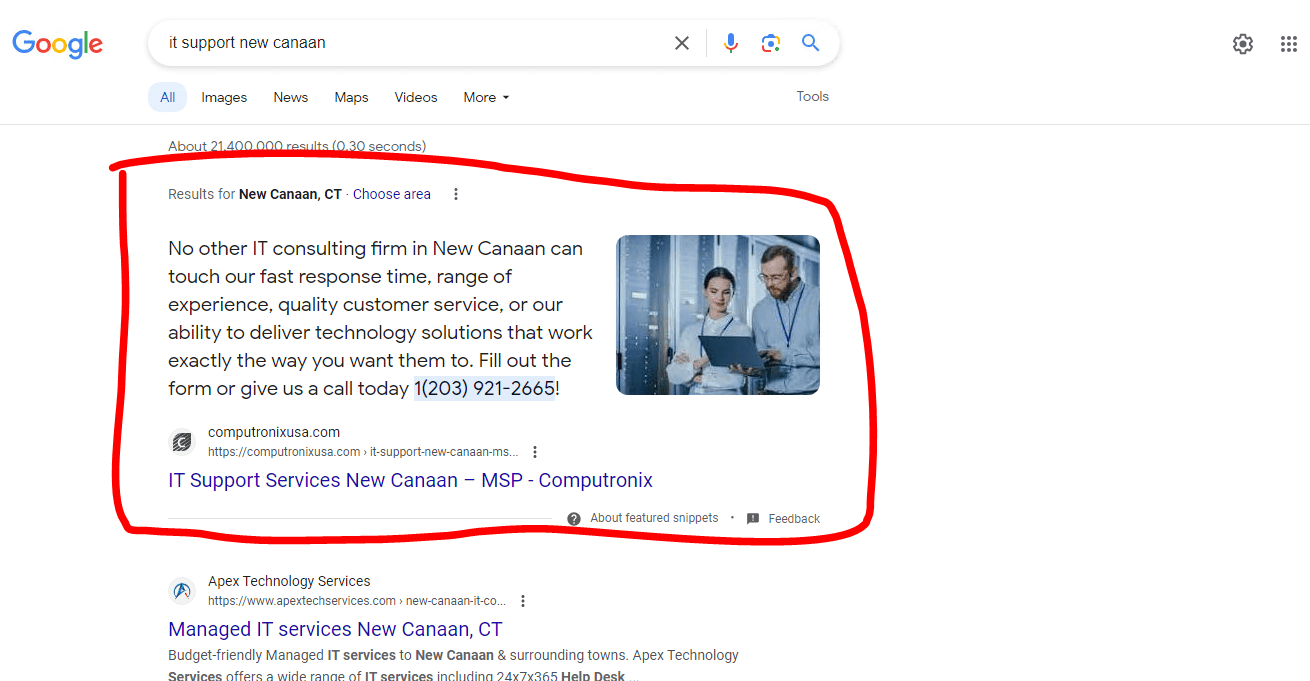Open Google Lens image search
This screenshot has width=1310, height=681.
tap(770, 43)
